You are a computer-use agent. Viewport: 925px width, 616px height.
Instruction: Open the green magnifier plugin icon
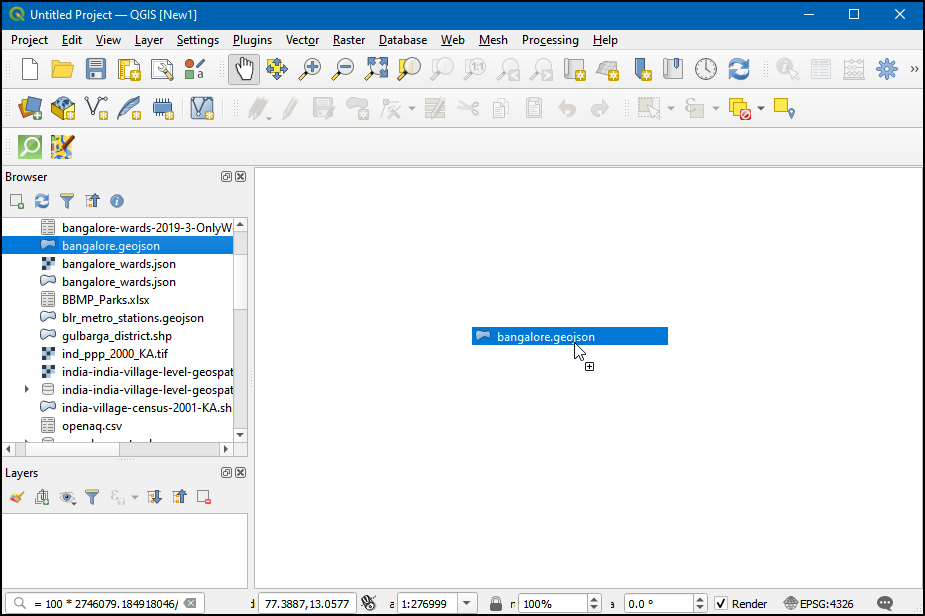(30, 147)
